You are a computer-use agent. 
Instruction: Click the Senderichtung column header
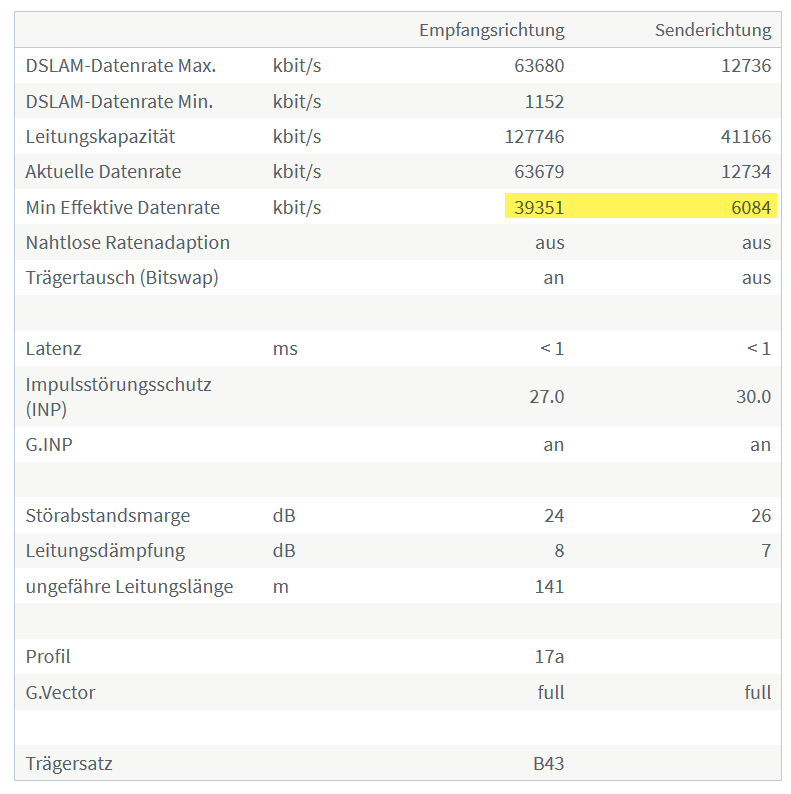tap(713, 30)
